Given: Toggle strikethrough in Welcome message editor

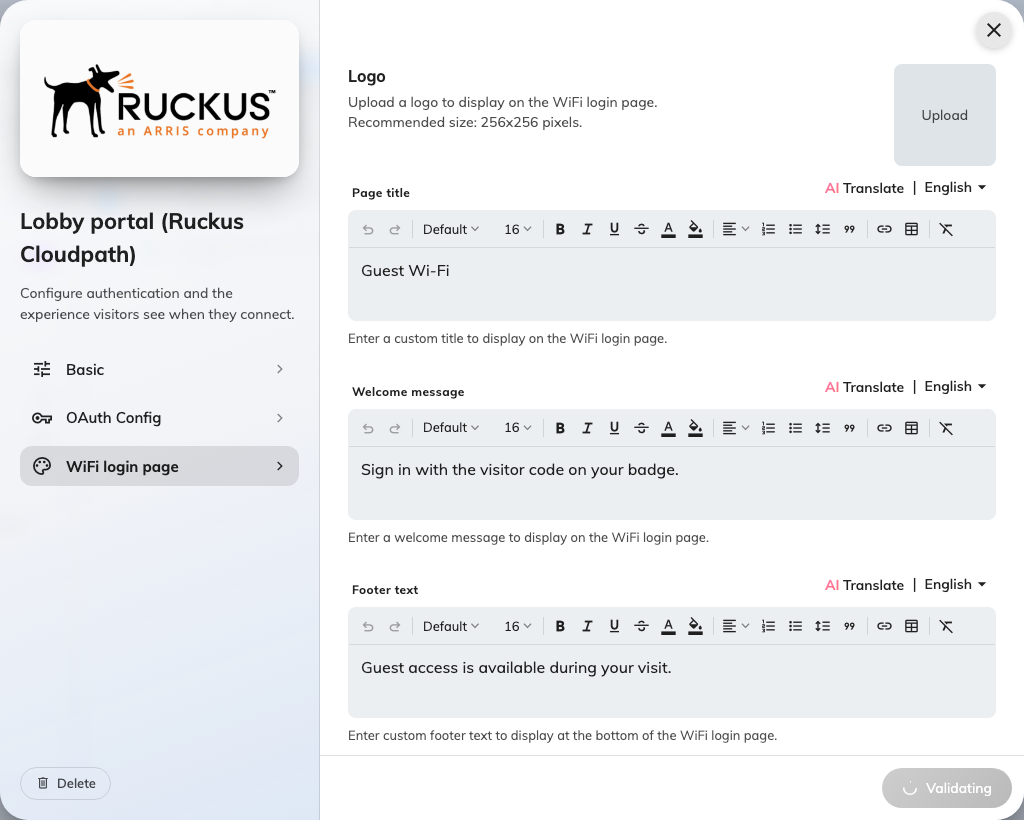Looking at the screenshot, I should coord(641,428).
